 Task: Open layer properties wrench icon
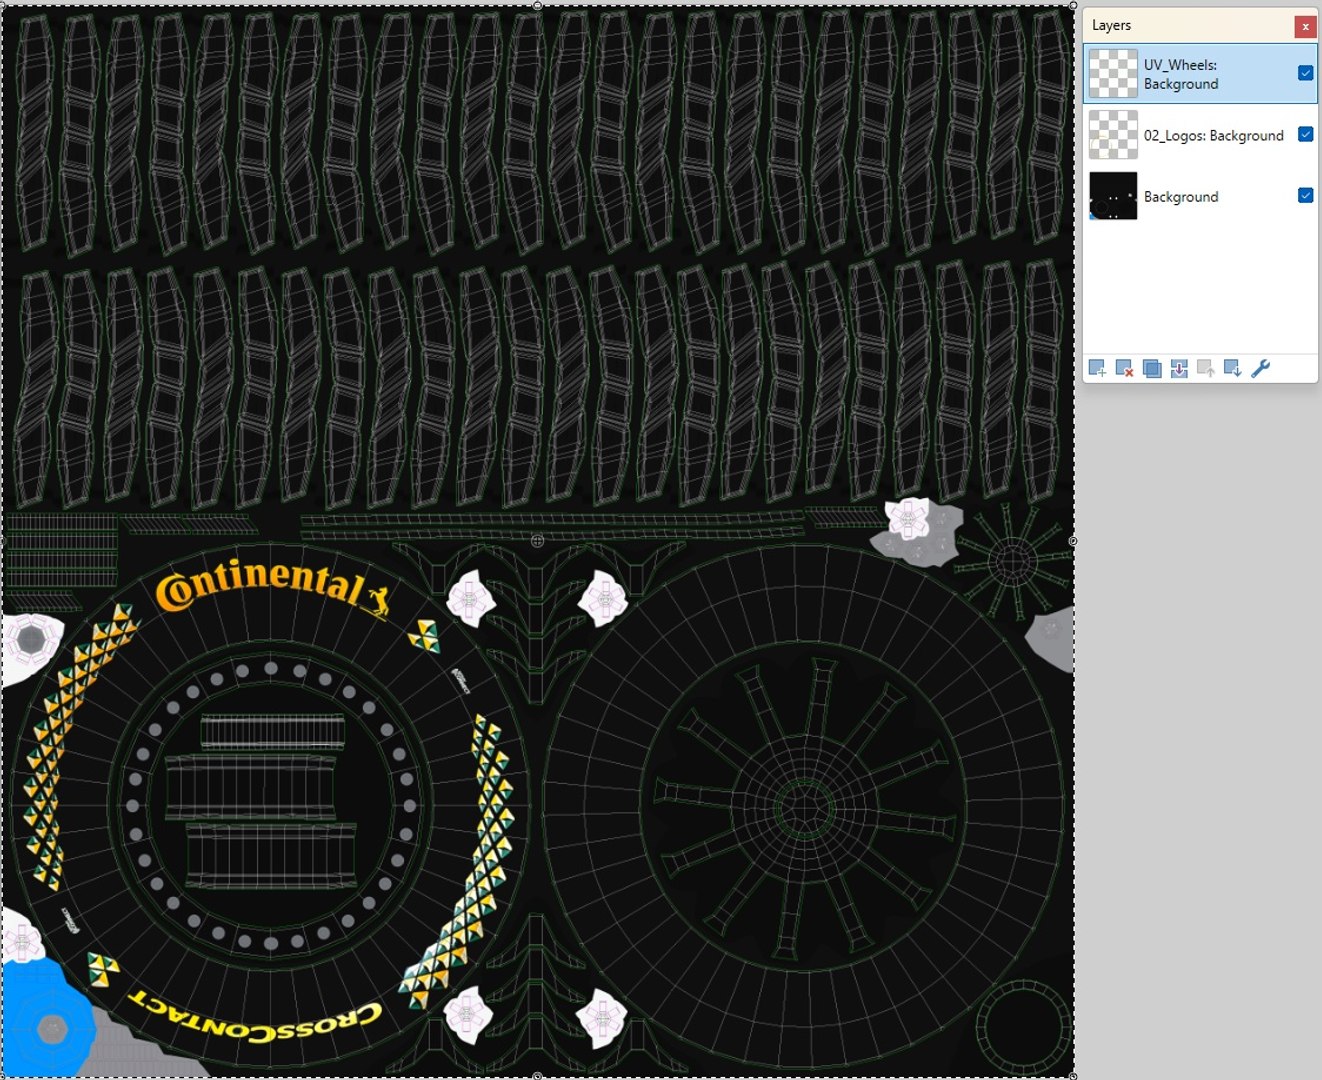[1260, 369]
